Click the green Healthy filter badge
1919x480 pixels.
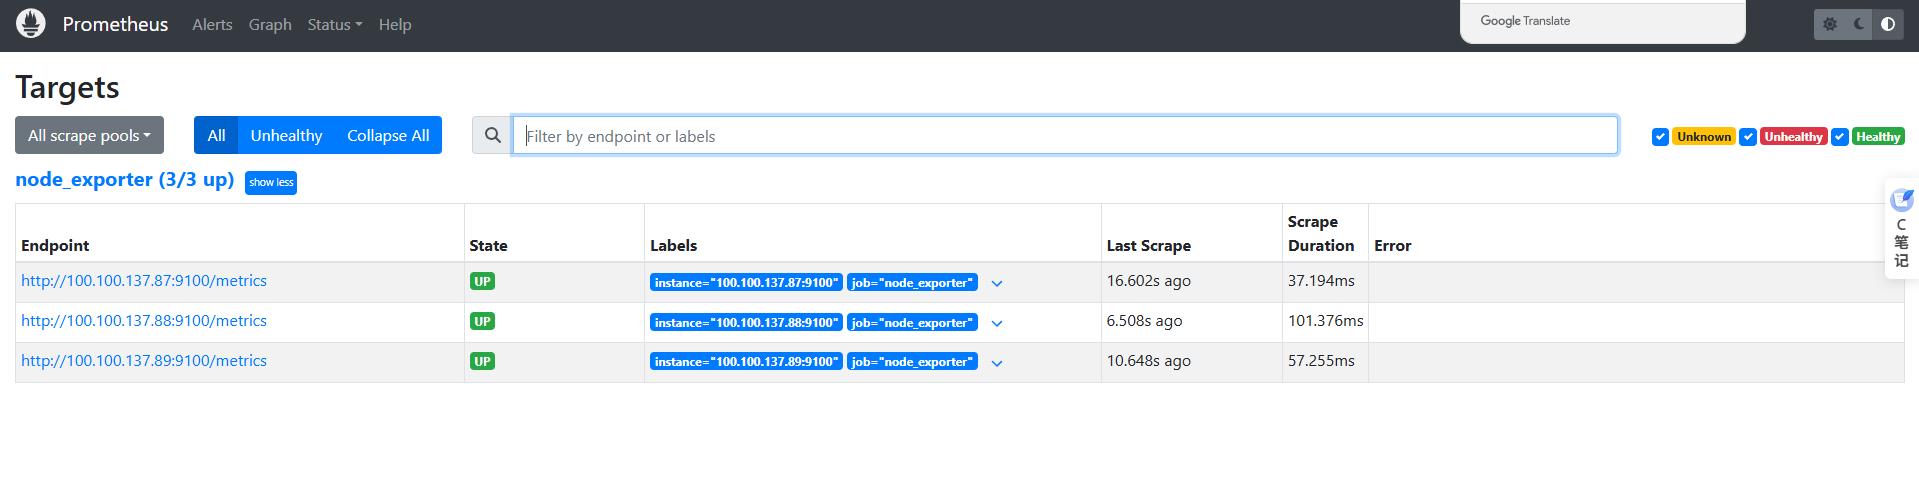(x=1878, y=137)
